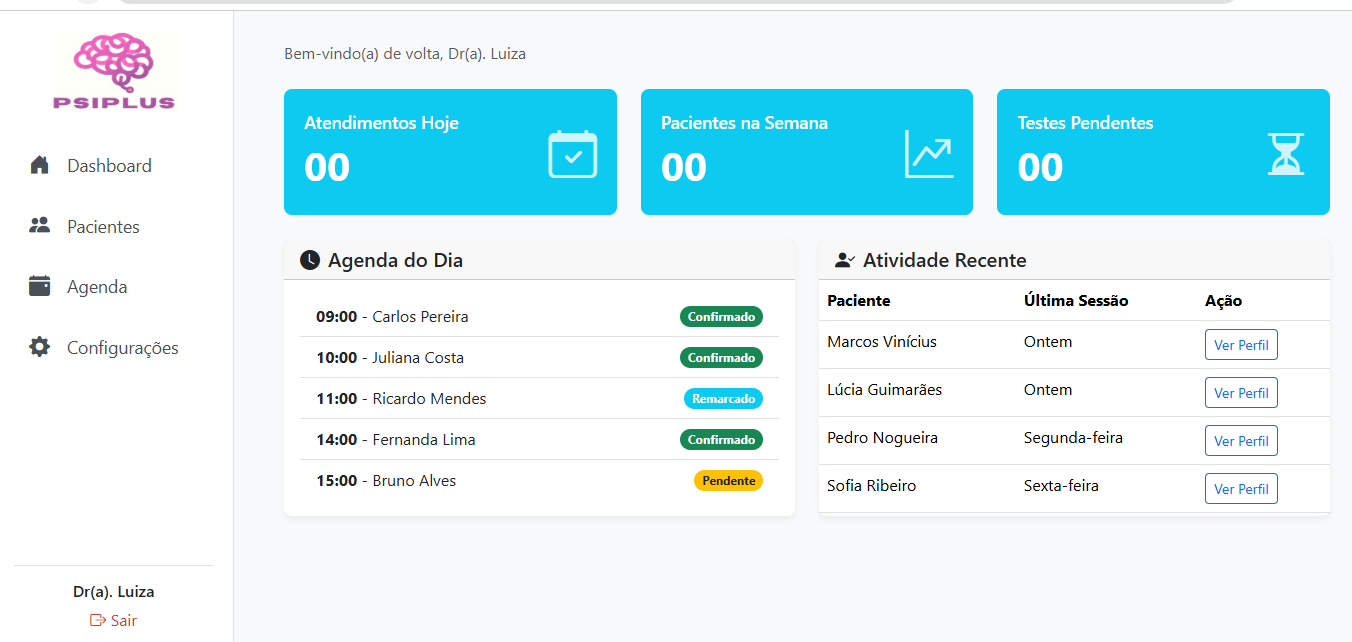Image resolution: width=1352 pixels, height=642 pixels.
Task: Click the calendar-check icon in Atendimentos Hoje
Action: tap(572, 155)
